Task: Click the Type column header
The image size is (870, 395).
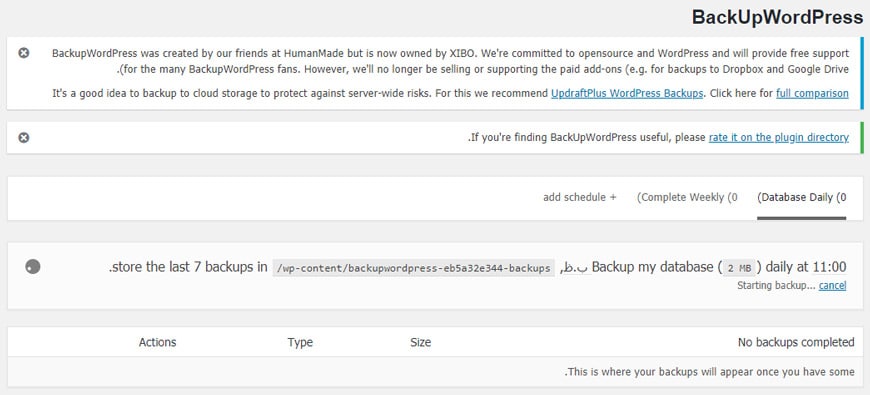Action: tap(300, 342)
